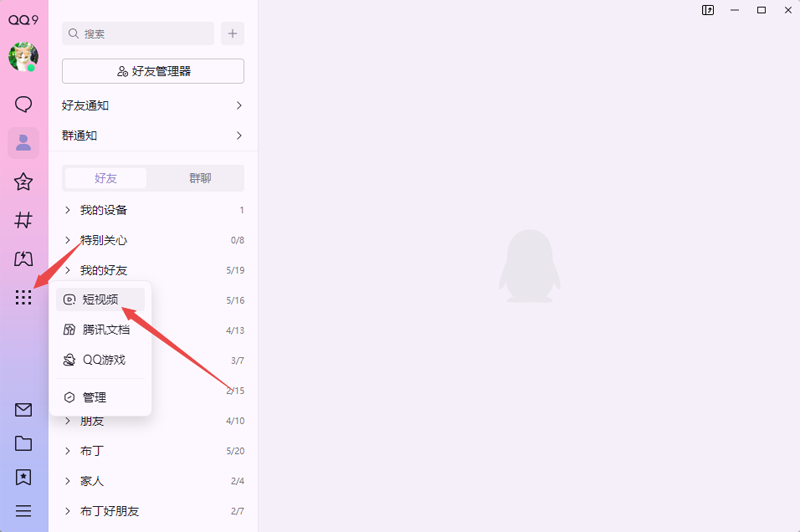Switch to the 群聊 tab
Image resolution: width=800 pixels, height=532 pixels.
pos(200,178)
